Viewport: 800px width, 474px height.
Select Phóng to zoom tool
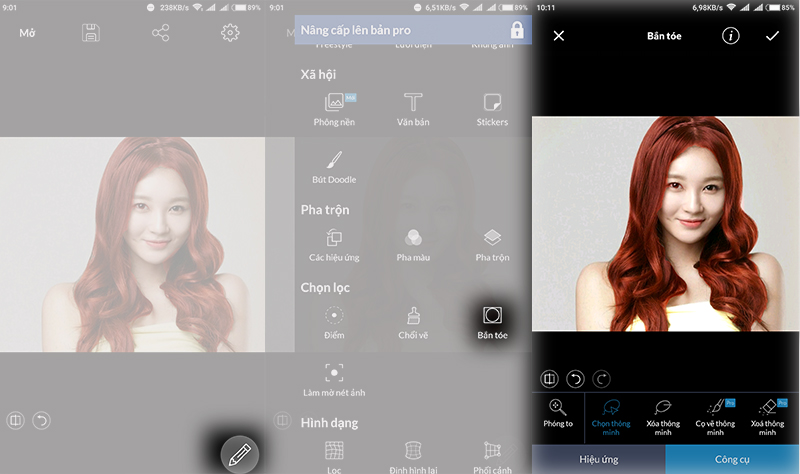pos(558,414)
